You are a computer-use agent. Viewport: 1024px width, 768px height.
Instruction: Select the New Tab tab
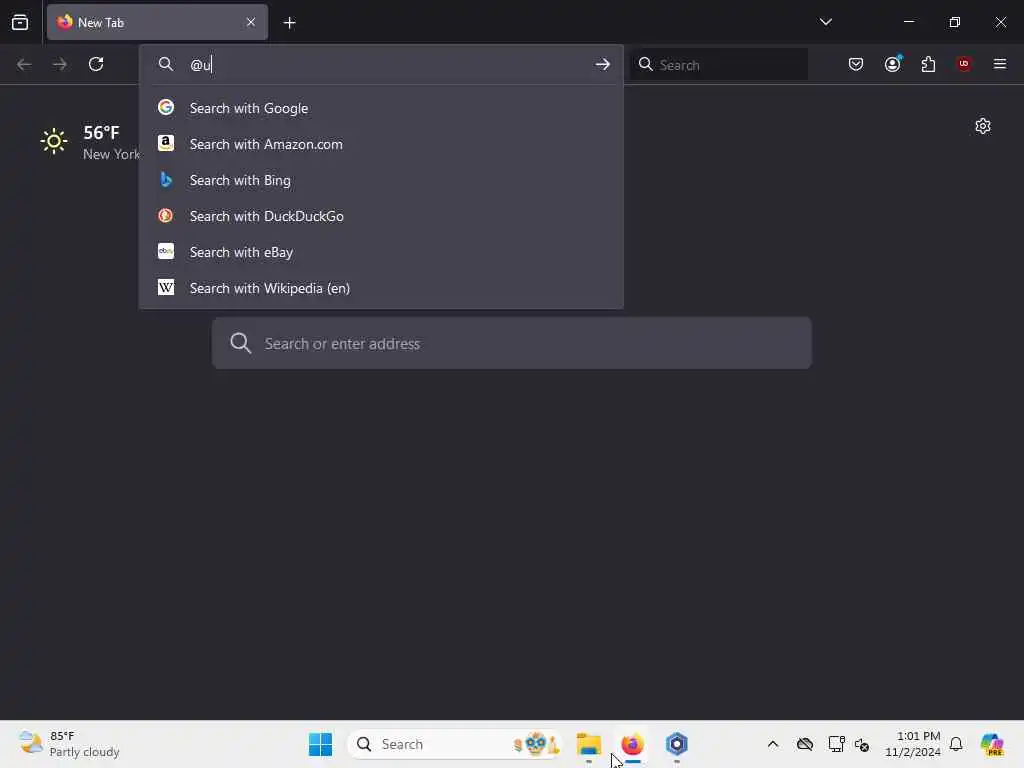pyautogui.click(x=157, y=22)
